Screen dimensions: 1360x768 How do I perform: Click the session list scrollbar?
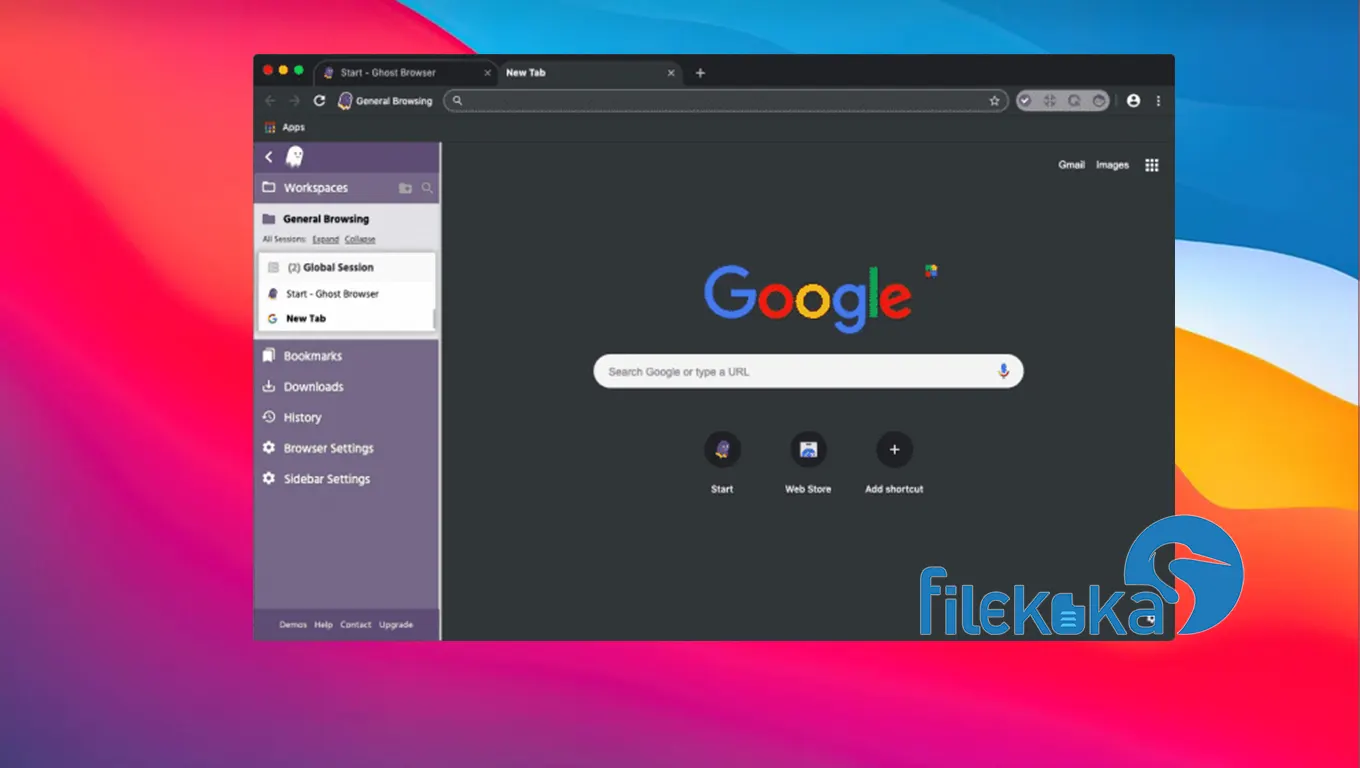point(433,319)
